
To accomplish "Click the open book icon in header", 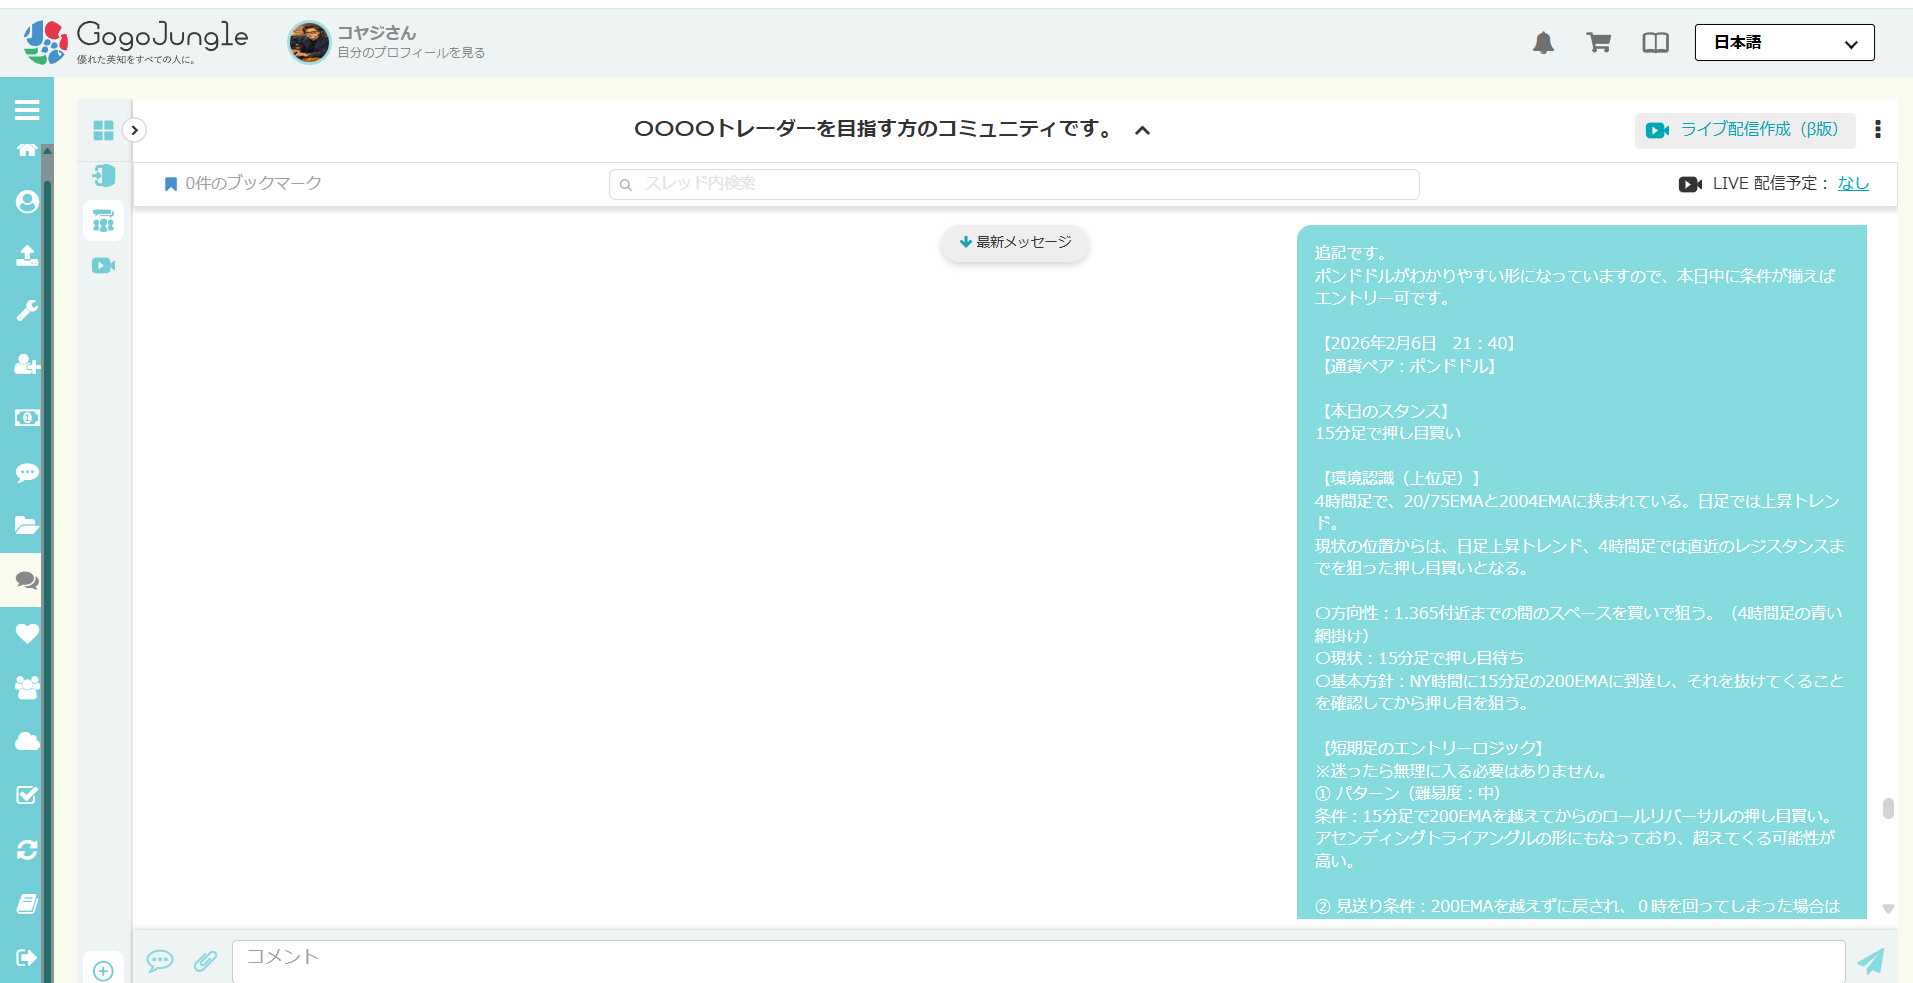I will pyautogui.click(x=1656, y=42).
